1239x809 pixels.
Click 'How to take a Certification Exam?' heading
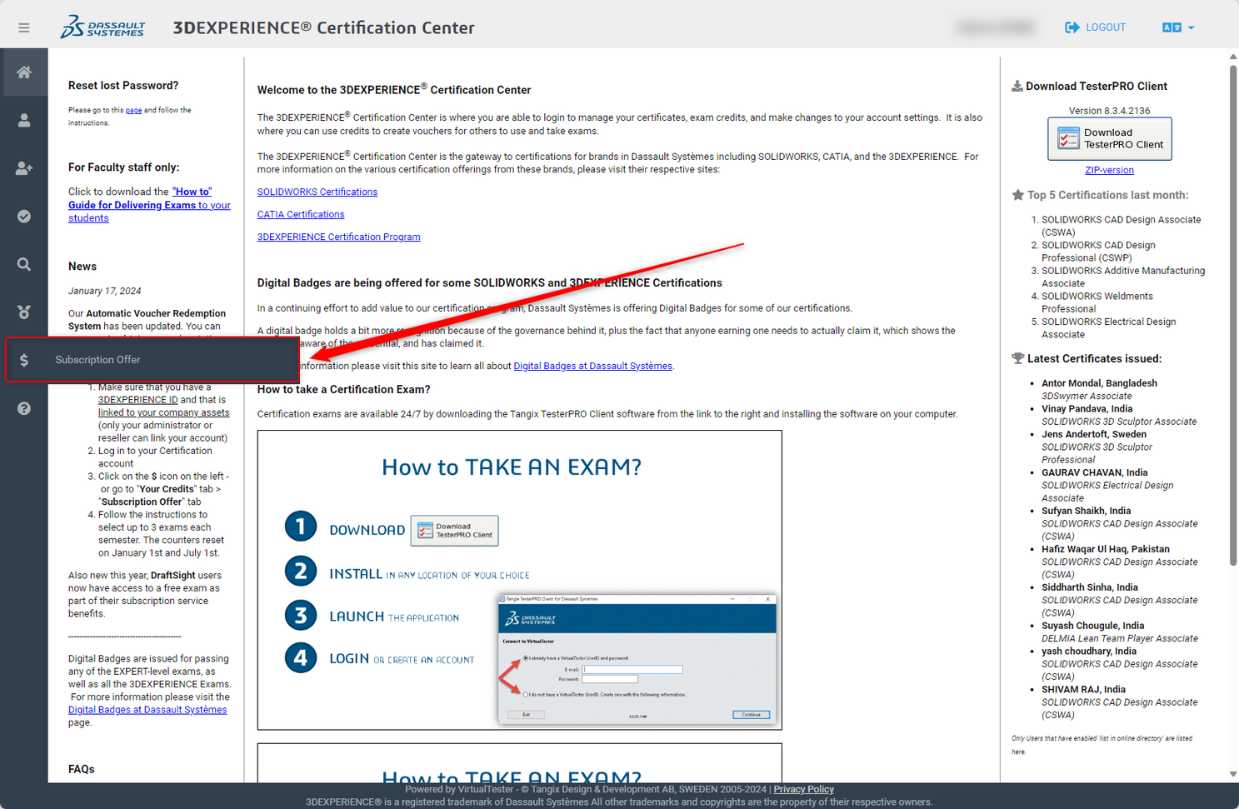(x=344, y=389)
